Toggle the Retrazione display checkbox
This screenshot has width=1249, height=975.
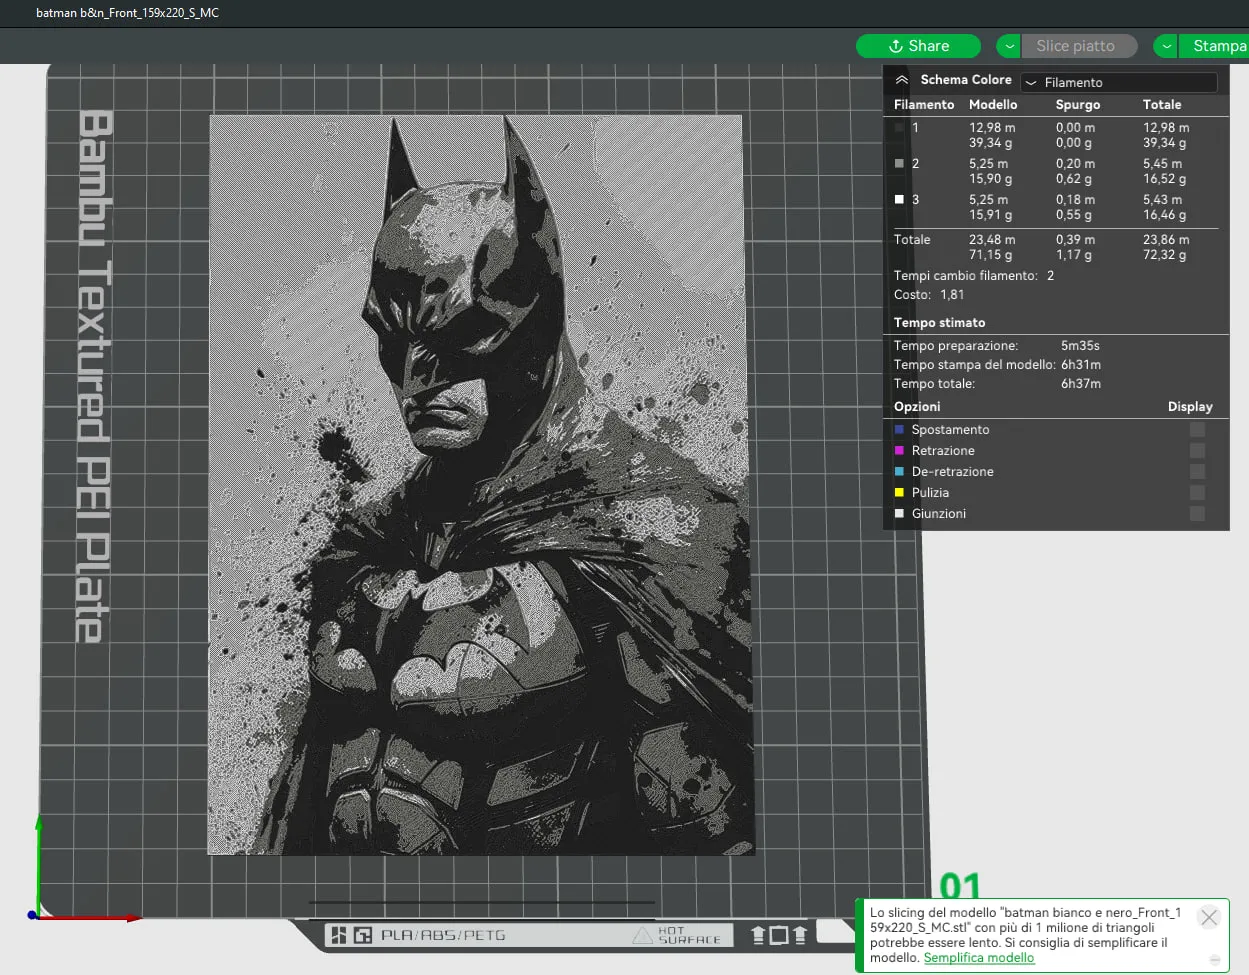click(x=1197, y=450)
